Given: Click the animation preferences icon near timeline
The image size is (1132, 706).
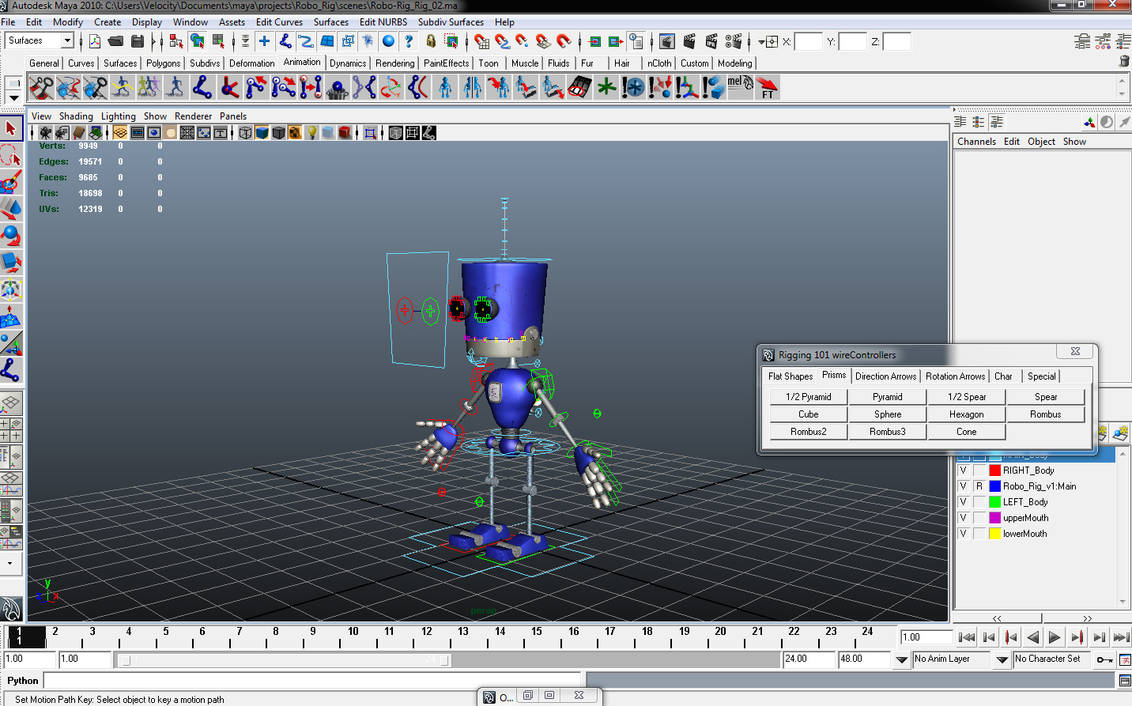Looking at the screenshot, I should tap(1124, 660).
